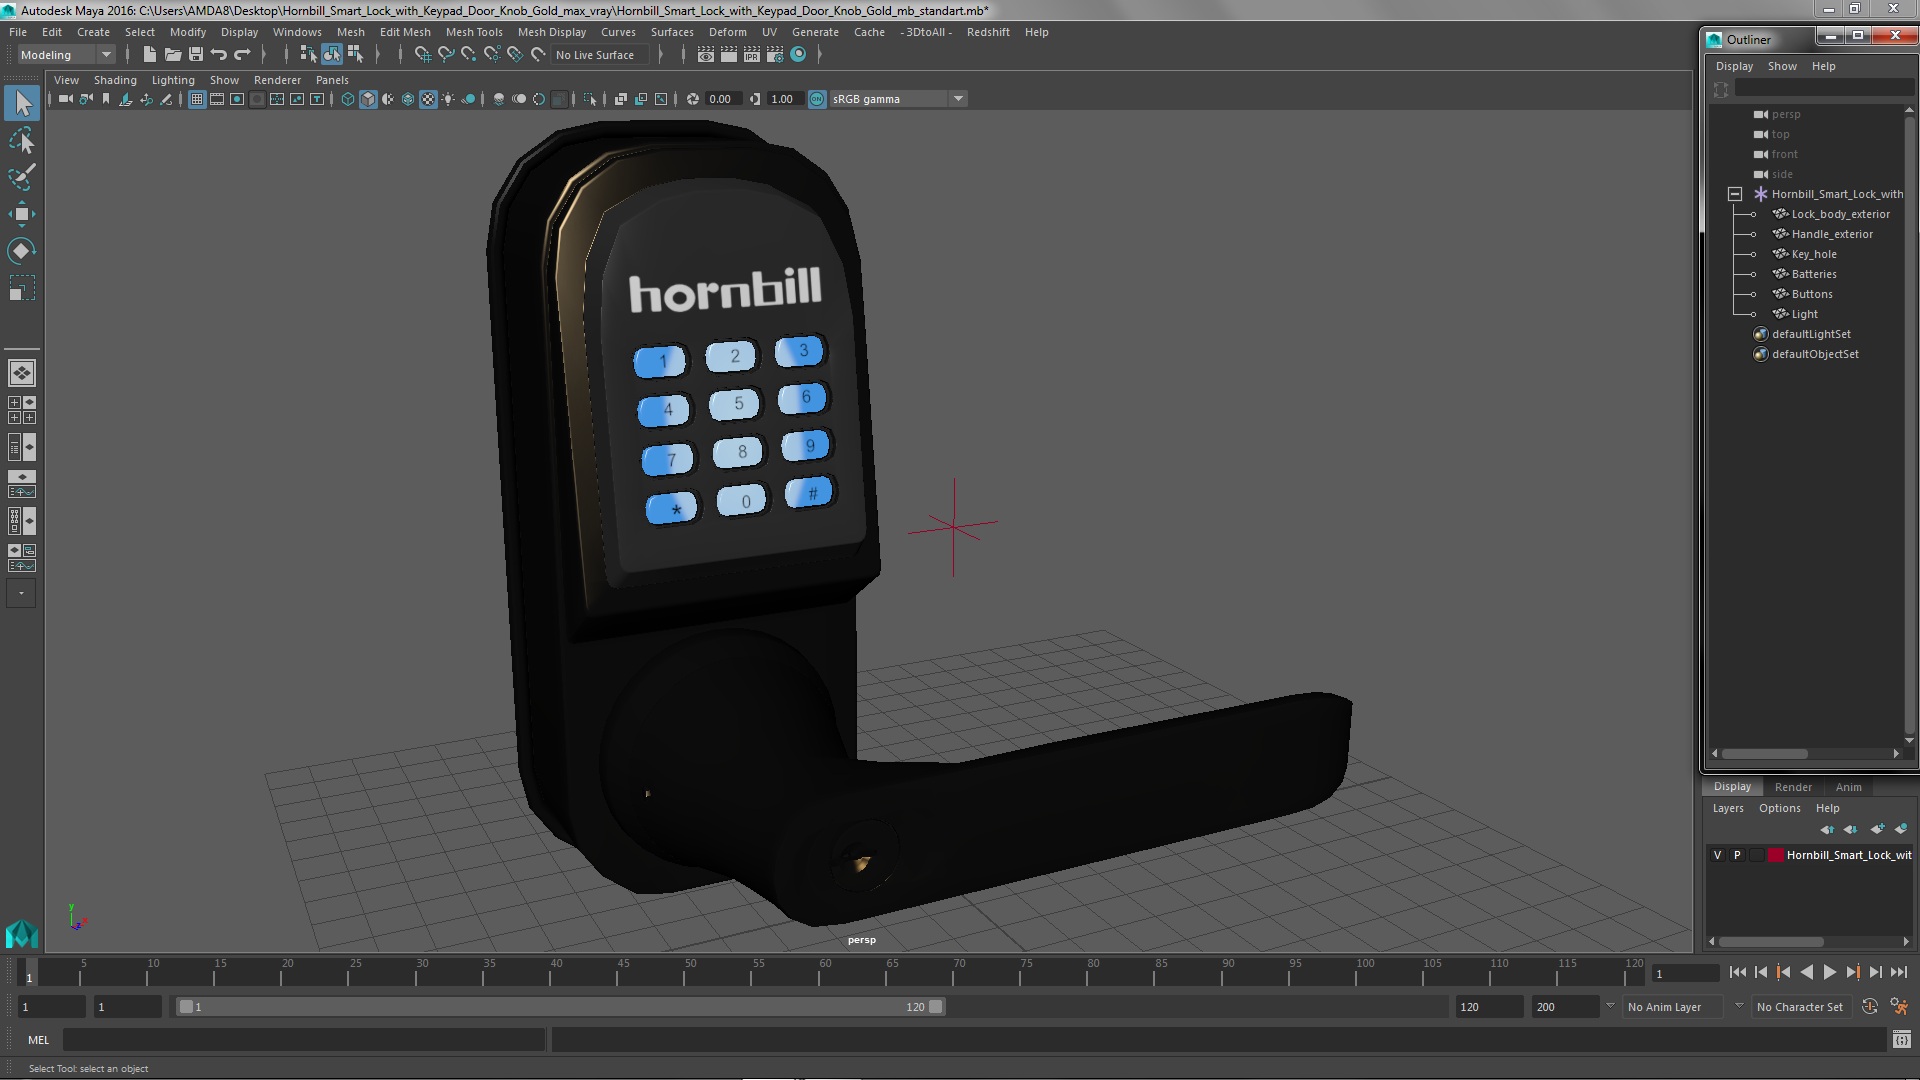
Task: Select Handle_exterior in the Outliner
Action: pyautogui.click(x=1832, y=234)
